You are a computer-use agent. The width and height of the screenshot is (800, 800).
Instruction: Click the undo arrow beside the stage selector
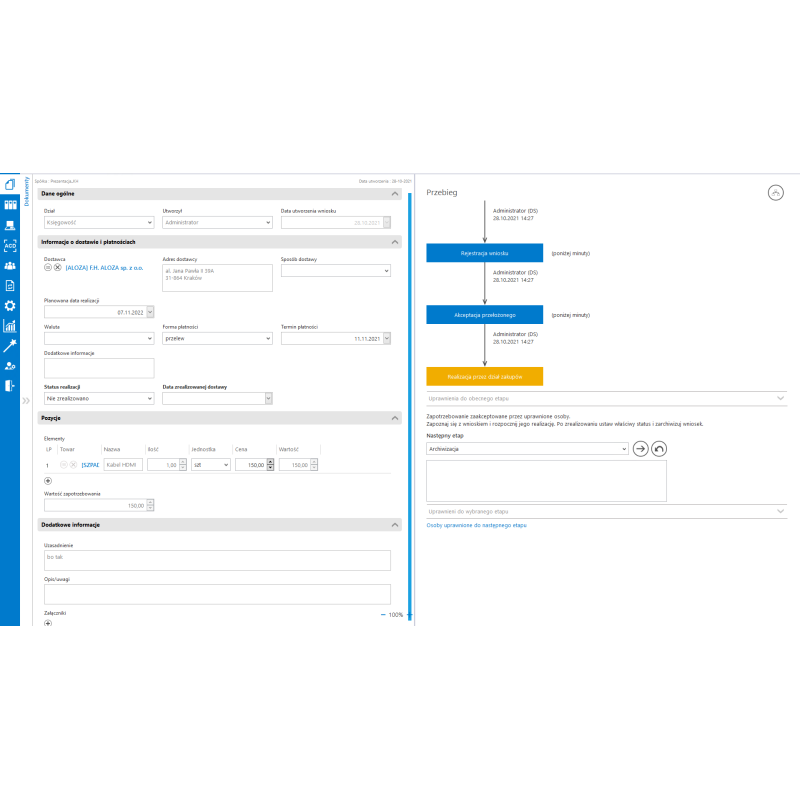659,449
